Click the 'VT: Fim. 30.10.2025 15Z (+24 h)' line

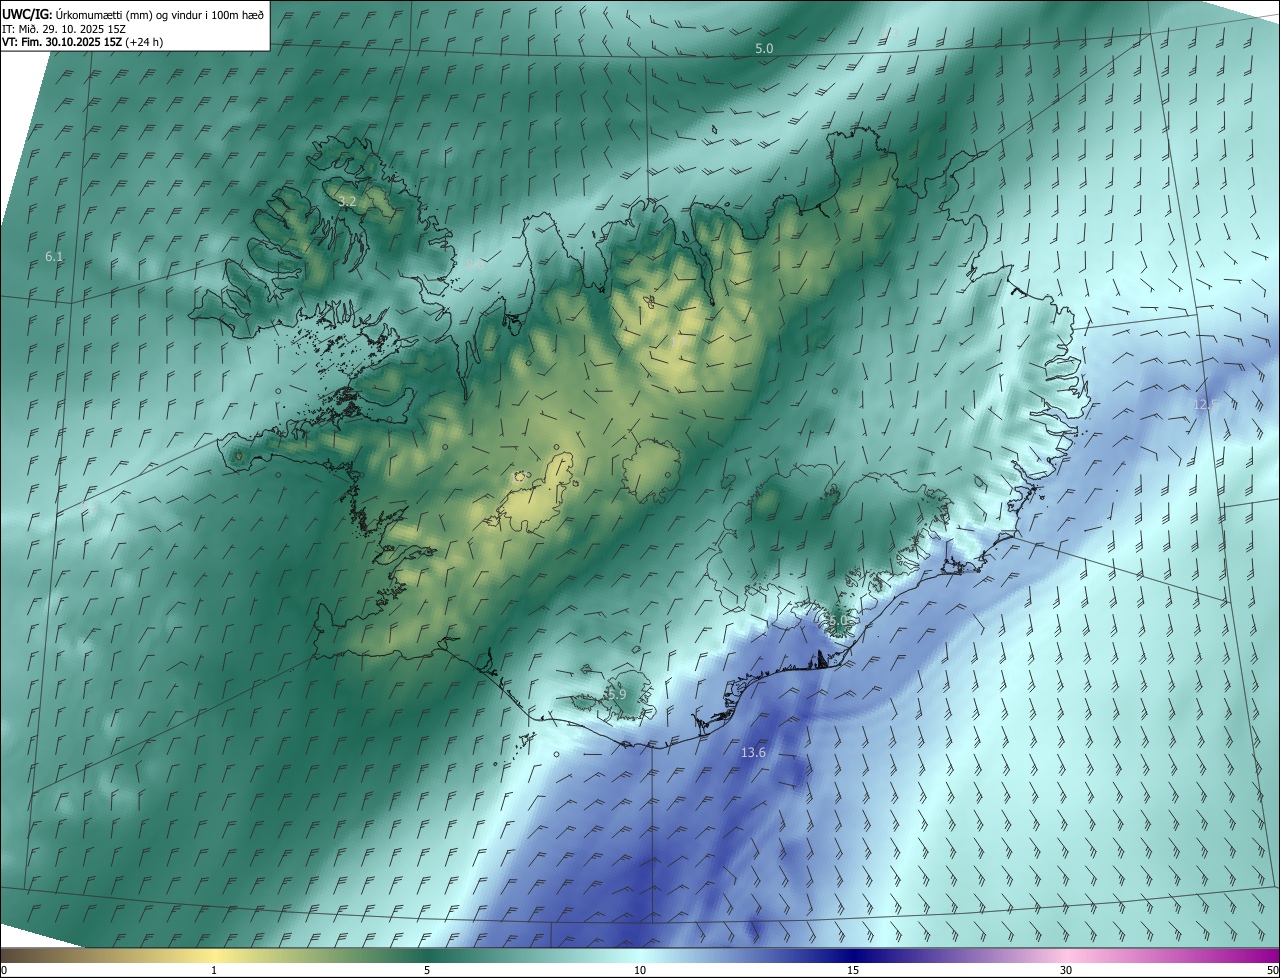point(82,42)
